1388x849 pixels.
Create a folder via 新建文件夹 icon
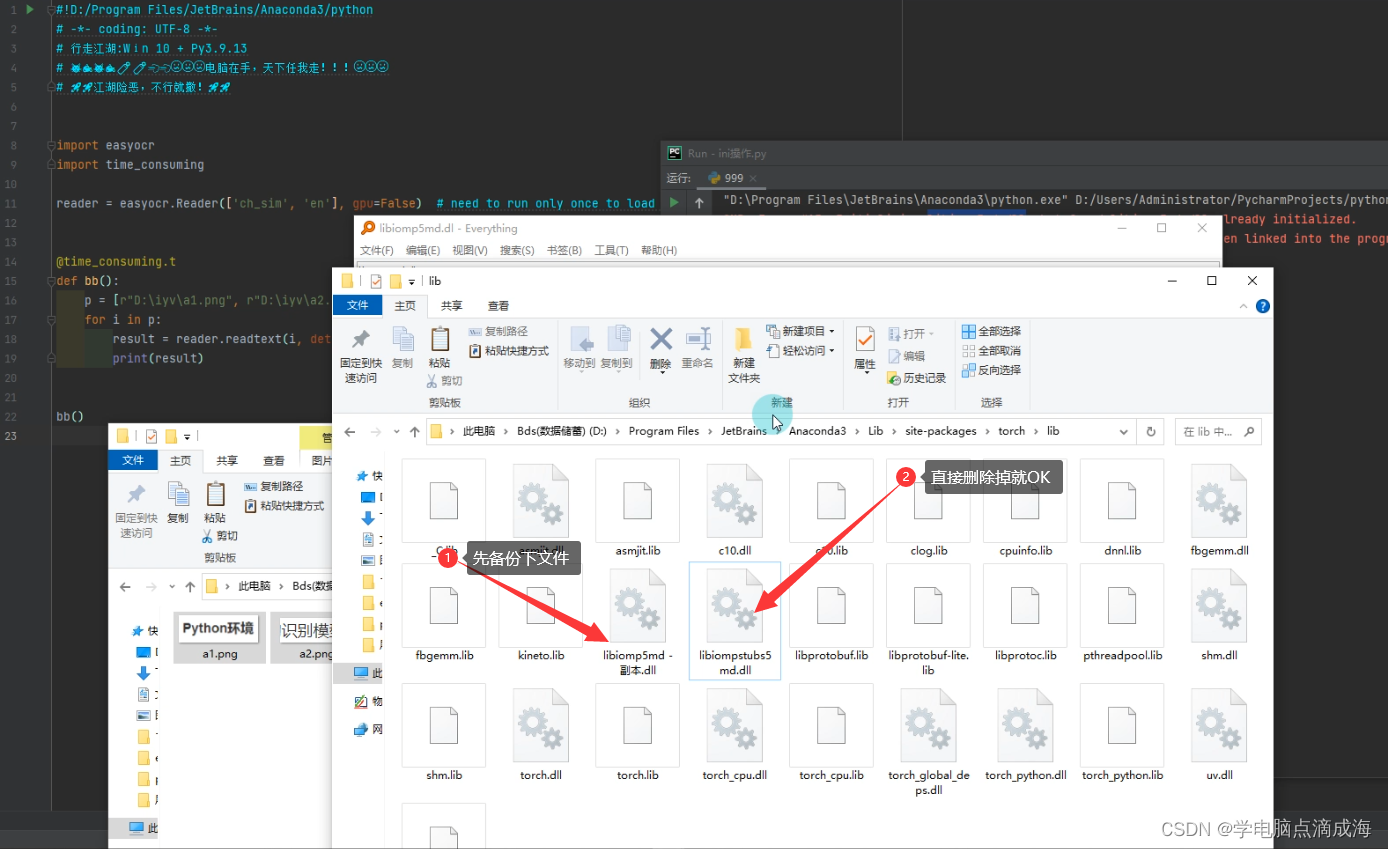[x=743, y=350]
